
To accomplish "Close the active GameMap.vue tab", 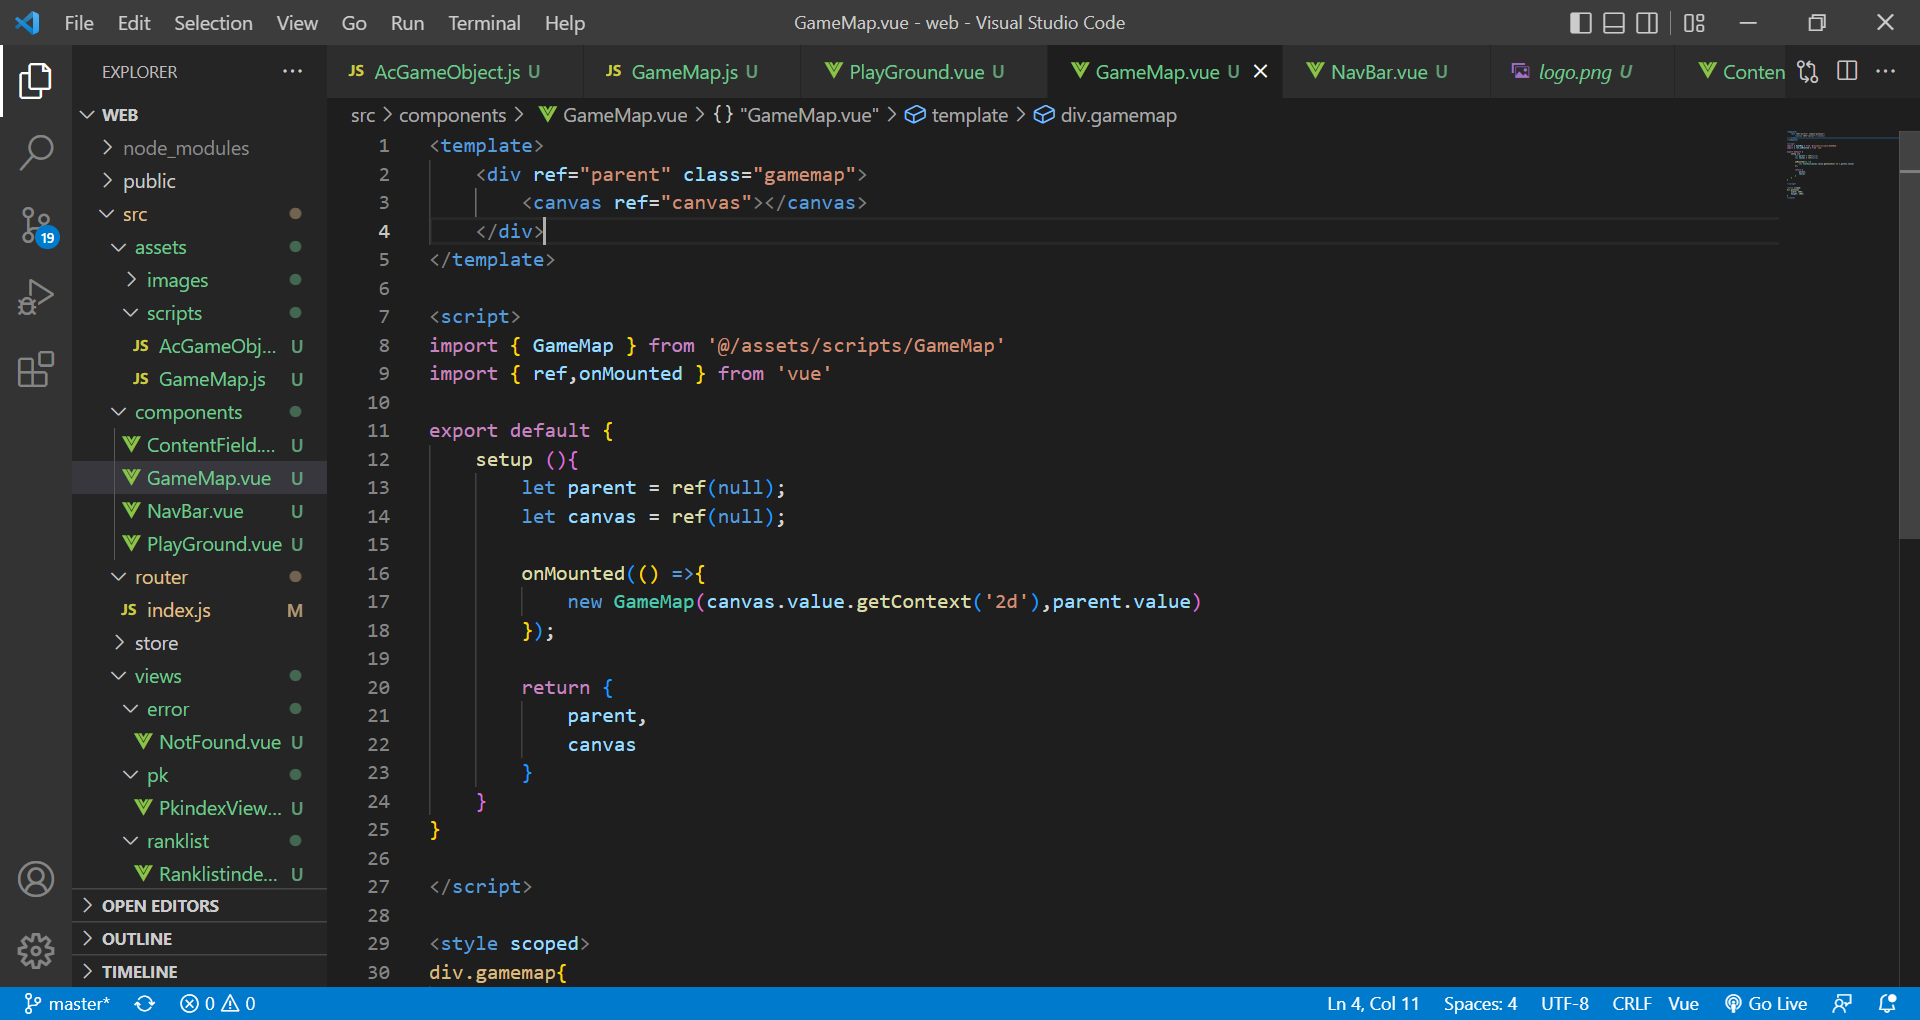I will (1261, 72).
